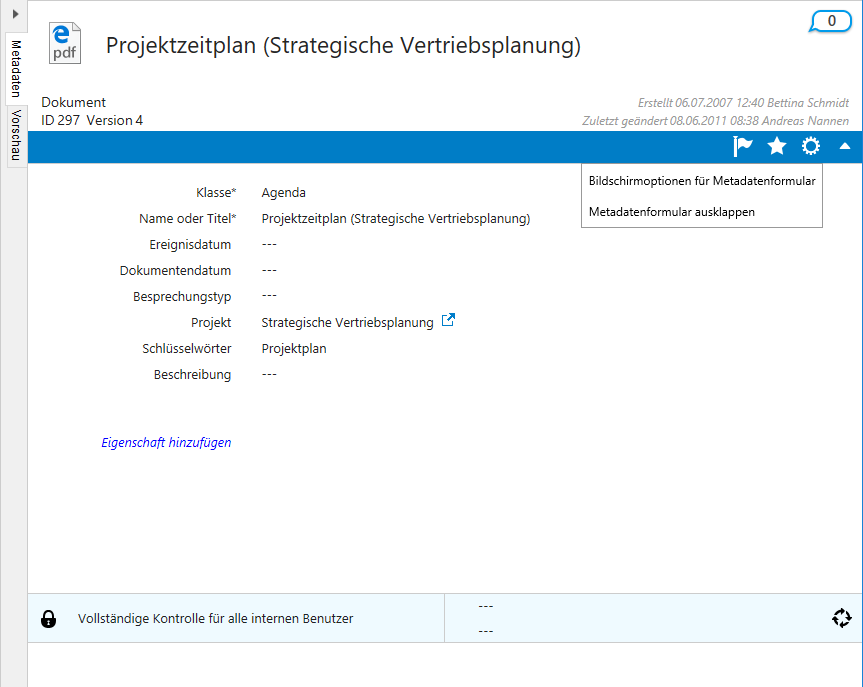Viewport: 863px width, 687px height.
Task: Choose Bildschirmoptionen für Metadatenformular
Action: click(702, 181)
